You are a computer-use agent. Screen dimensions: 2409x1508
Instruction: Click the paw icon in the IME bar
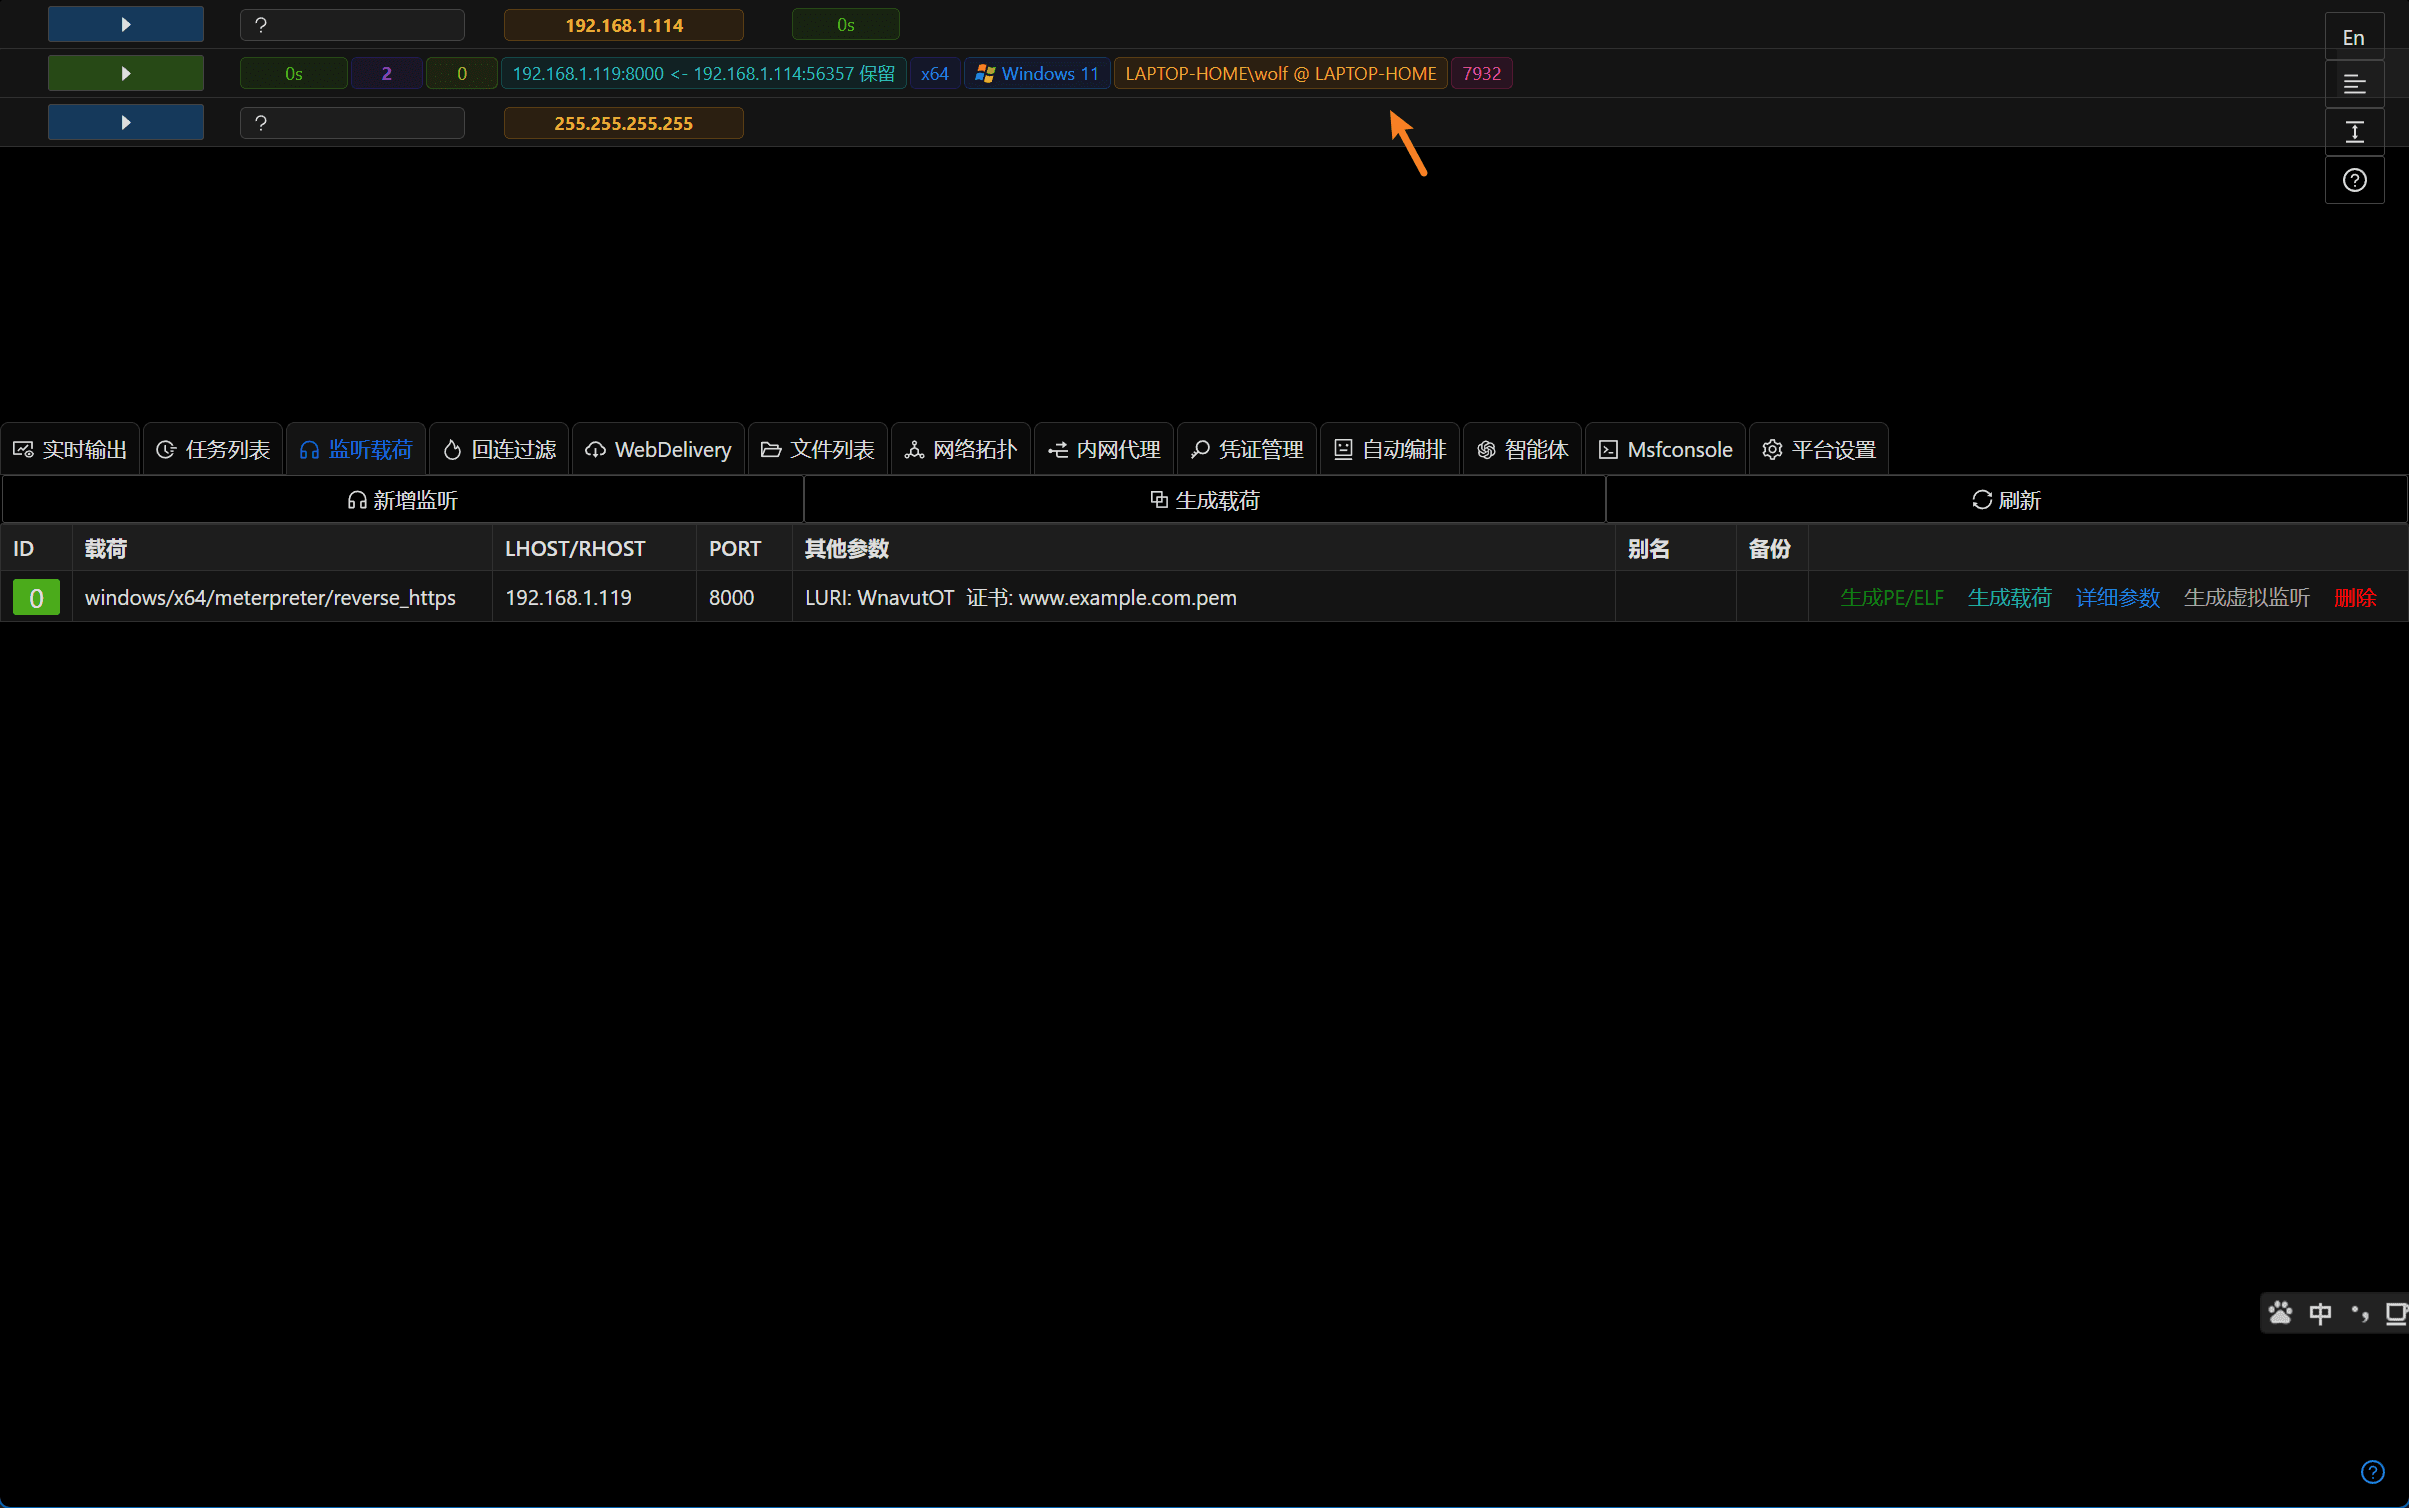point(2280,1313)
